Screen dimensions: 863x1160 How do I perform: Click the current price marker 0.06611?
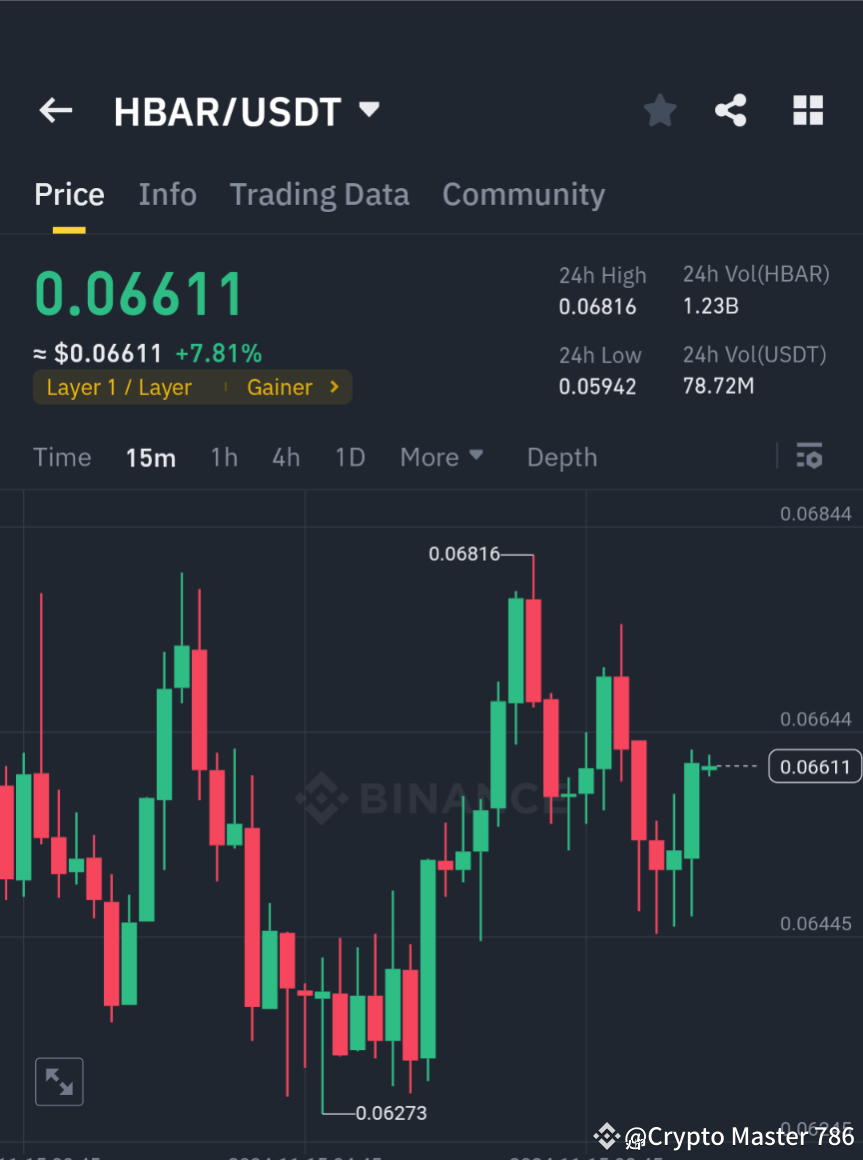[x=813, y=766]
